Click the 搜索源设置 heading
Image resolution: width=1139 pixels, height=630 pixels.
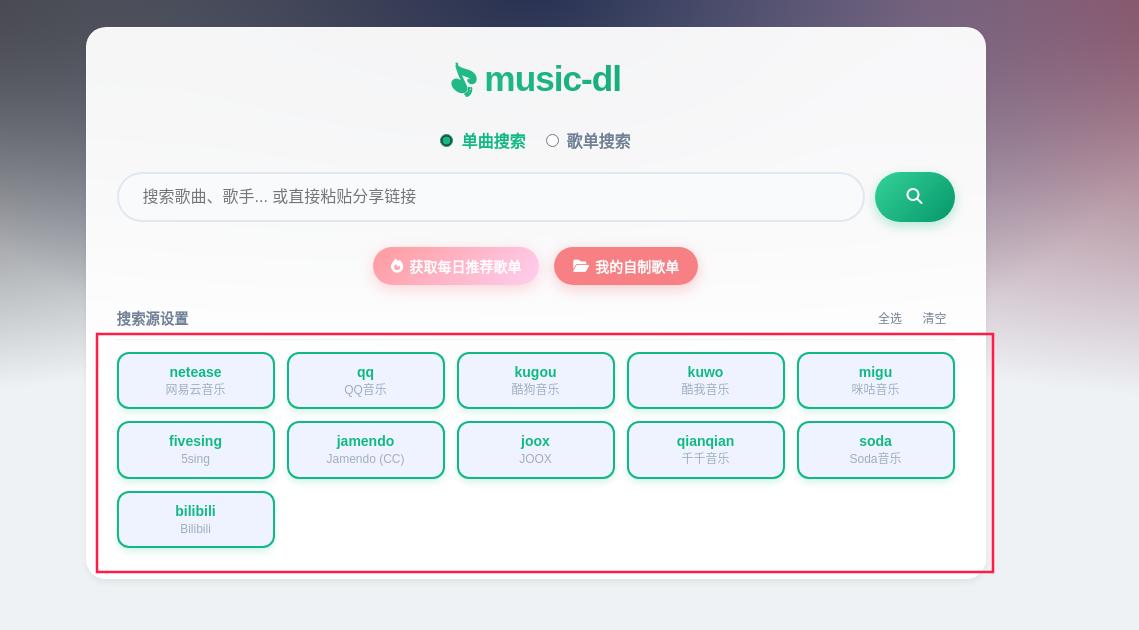[153, 318]
